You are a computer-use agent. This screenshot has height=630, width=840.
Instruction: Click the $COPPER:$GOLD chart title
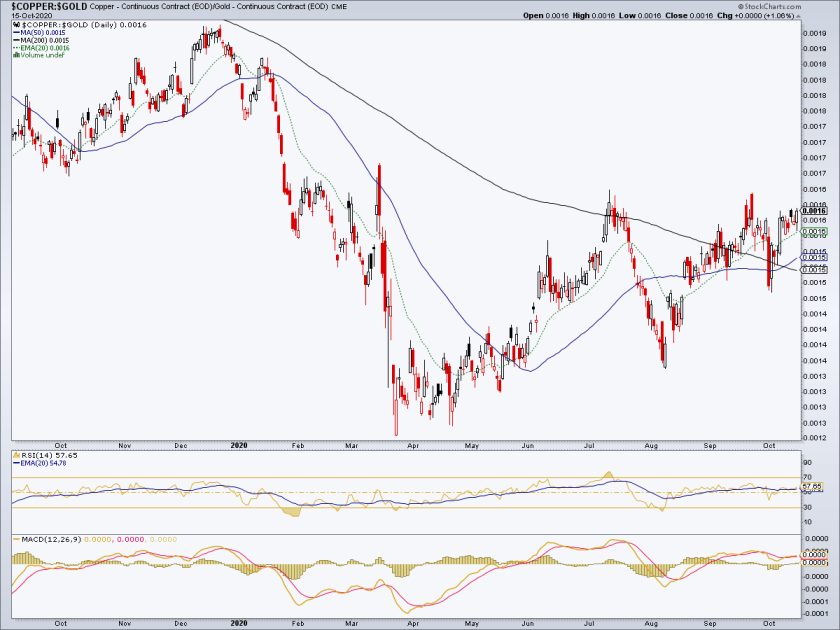[x=49, y=6]
